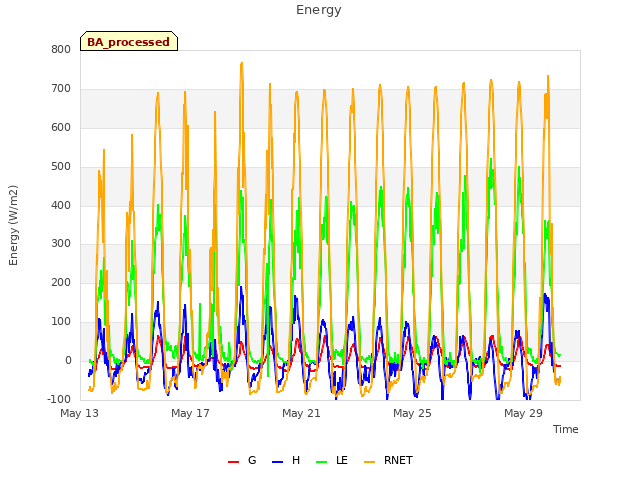Toggle the LE series legend entry
The width and height of the screenshot is (640, 480).
[x=332, y=460]
